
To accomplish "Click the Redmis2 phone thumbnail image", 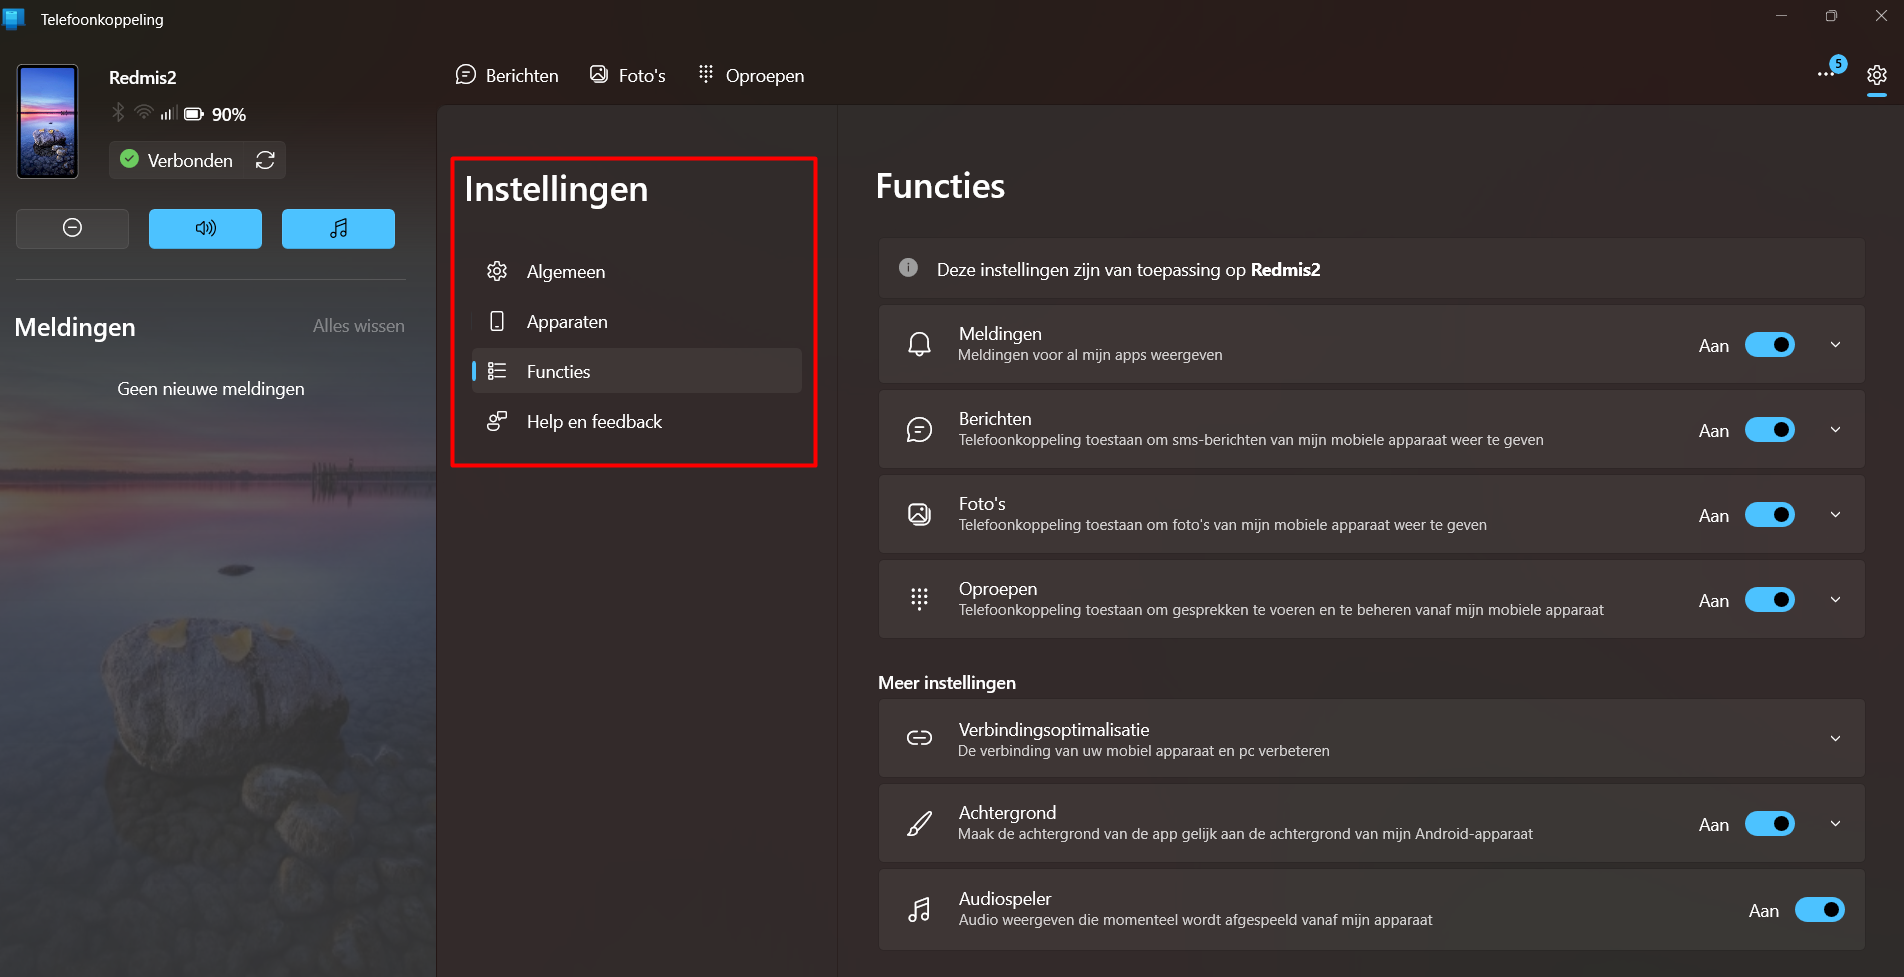I will point(47,122).
